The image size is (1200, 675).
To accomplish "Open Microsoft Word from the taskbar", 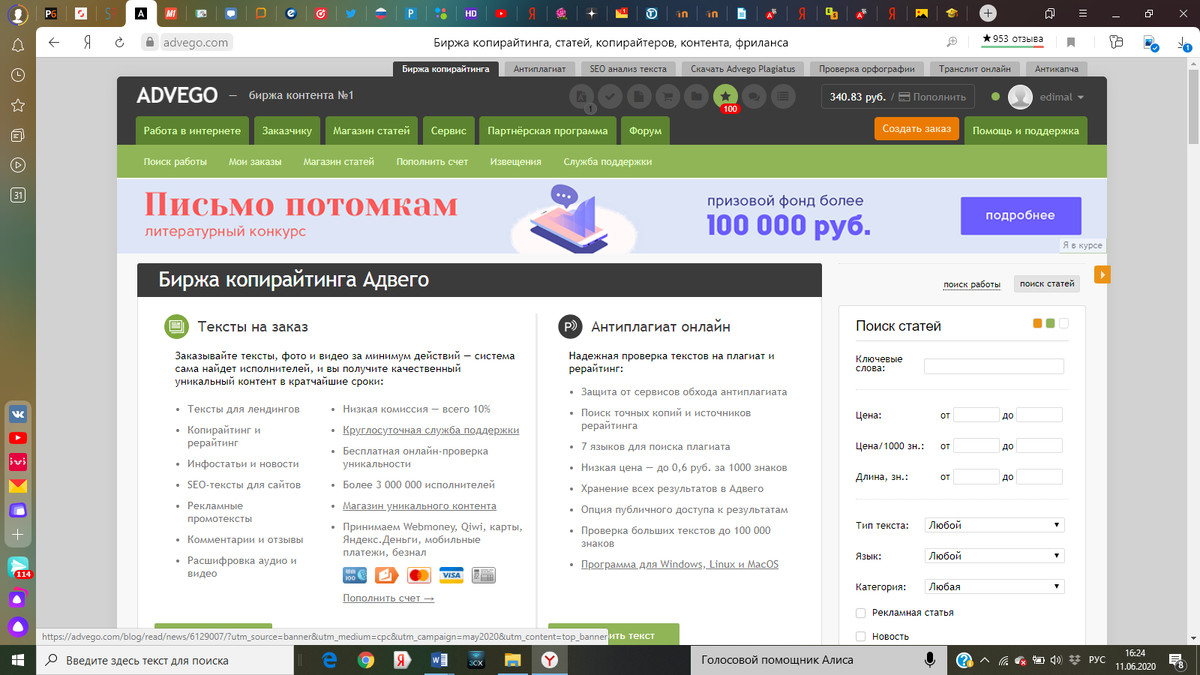I will point(438,660).
